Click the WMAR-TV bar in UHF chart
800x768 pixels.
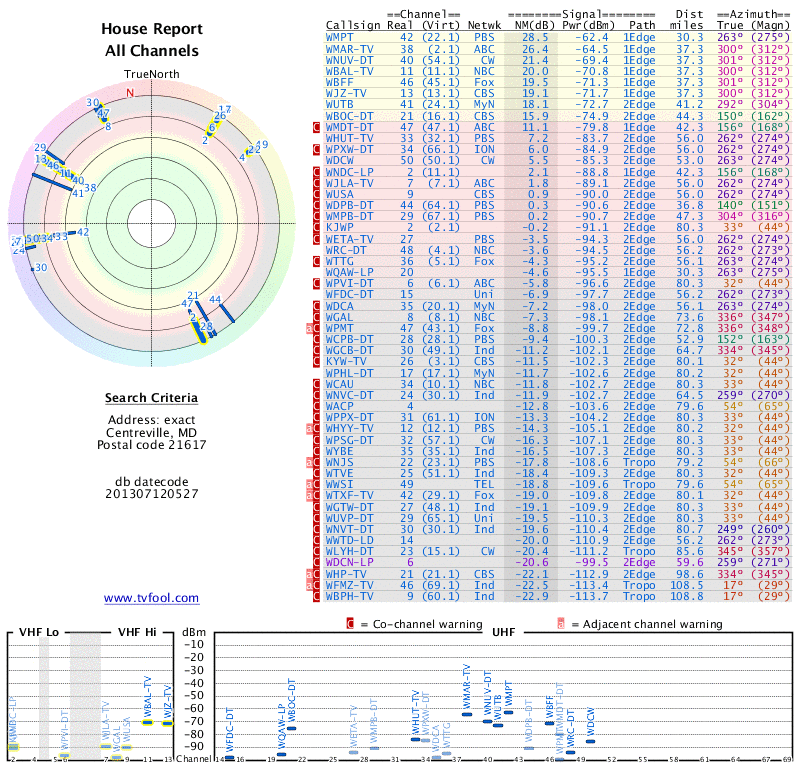(466, 713)
